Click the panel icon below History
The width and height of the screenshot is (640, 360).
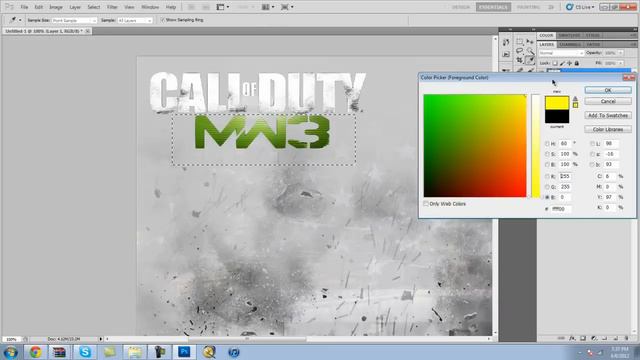(506, 54)
